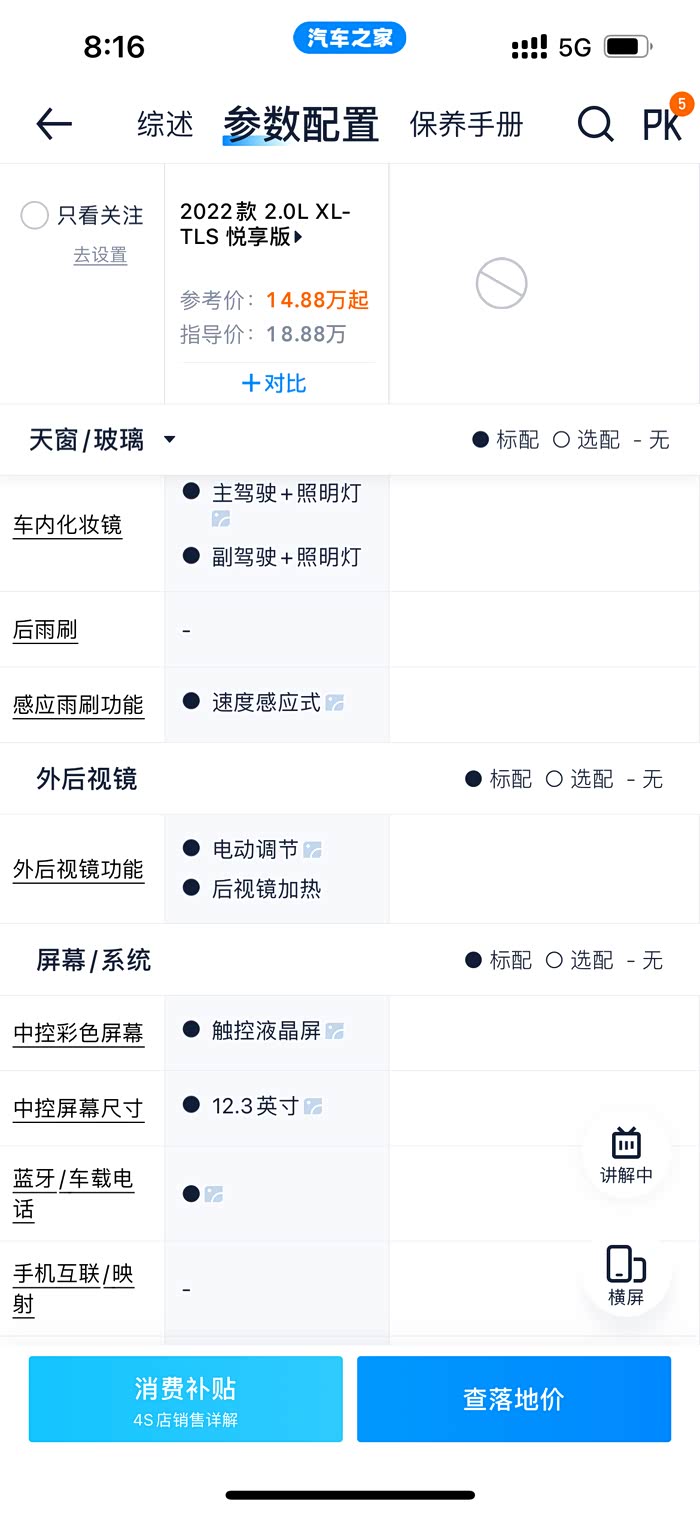Tap the 消费补贴 button
This screenshot has height=1514, width=700.
(x=186, y=1398)
